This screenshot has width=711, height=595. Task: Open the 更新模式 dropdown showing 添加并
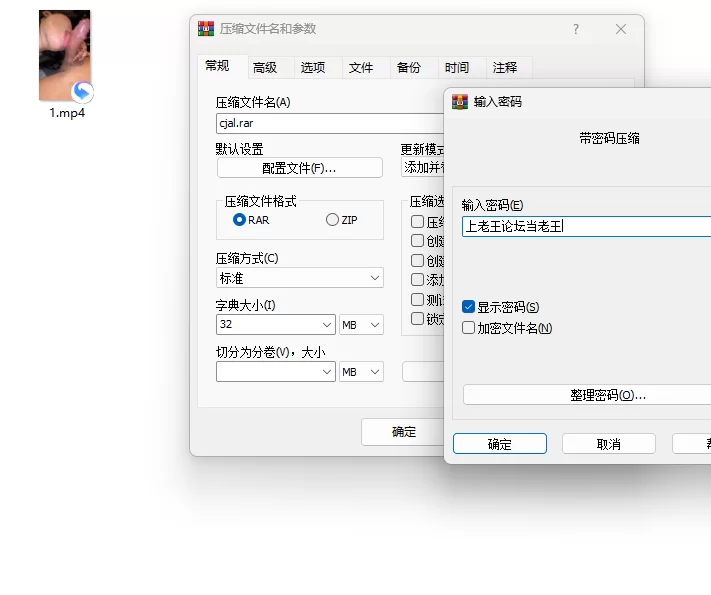pos(423,167)
